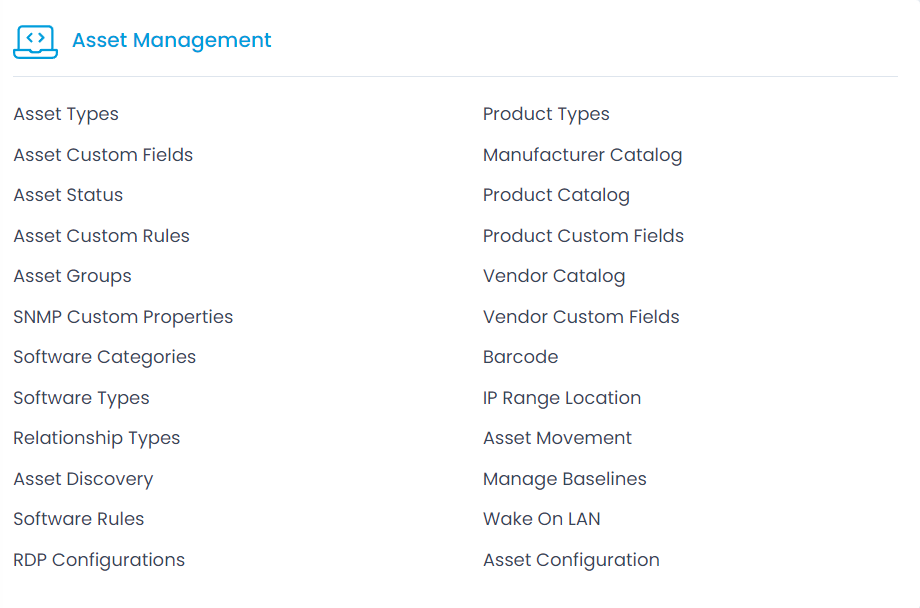920x608 pixels.
Task: Open Asset Custom Rules
Action: coord(102,236)
